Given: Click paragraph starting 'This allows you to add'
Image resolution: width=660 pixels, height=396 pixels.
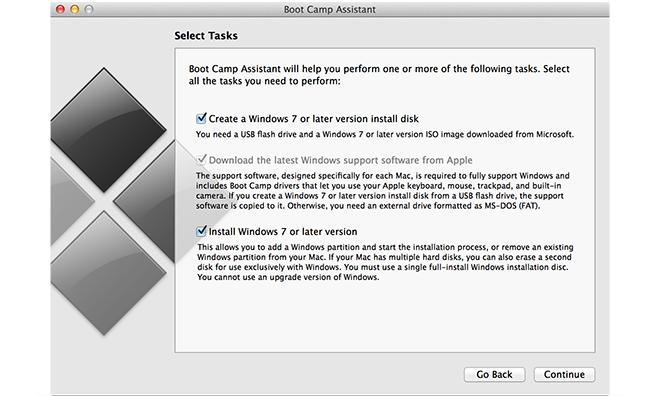Looking at the screenshot, I should (385, 262).
